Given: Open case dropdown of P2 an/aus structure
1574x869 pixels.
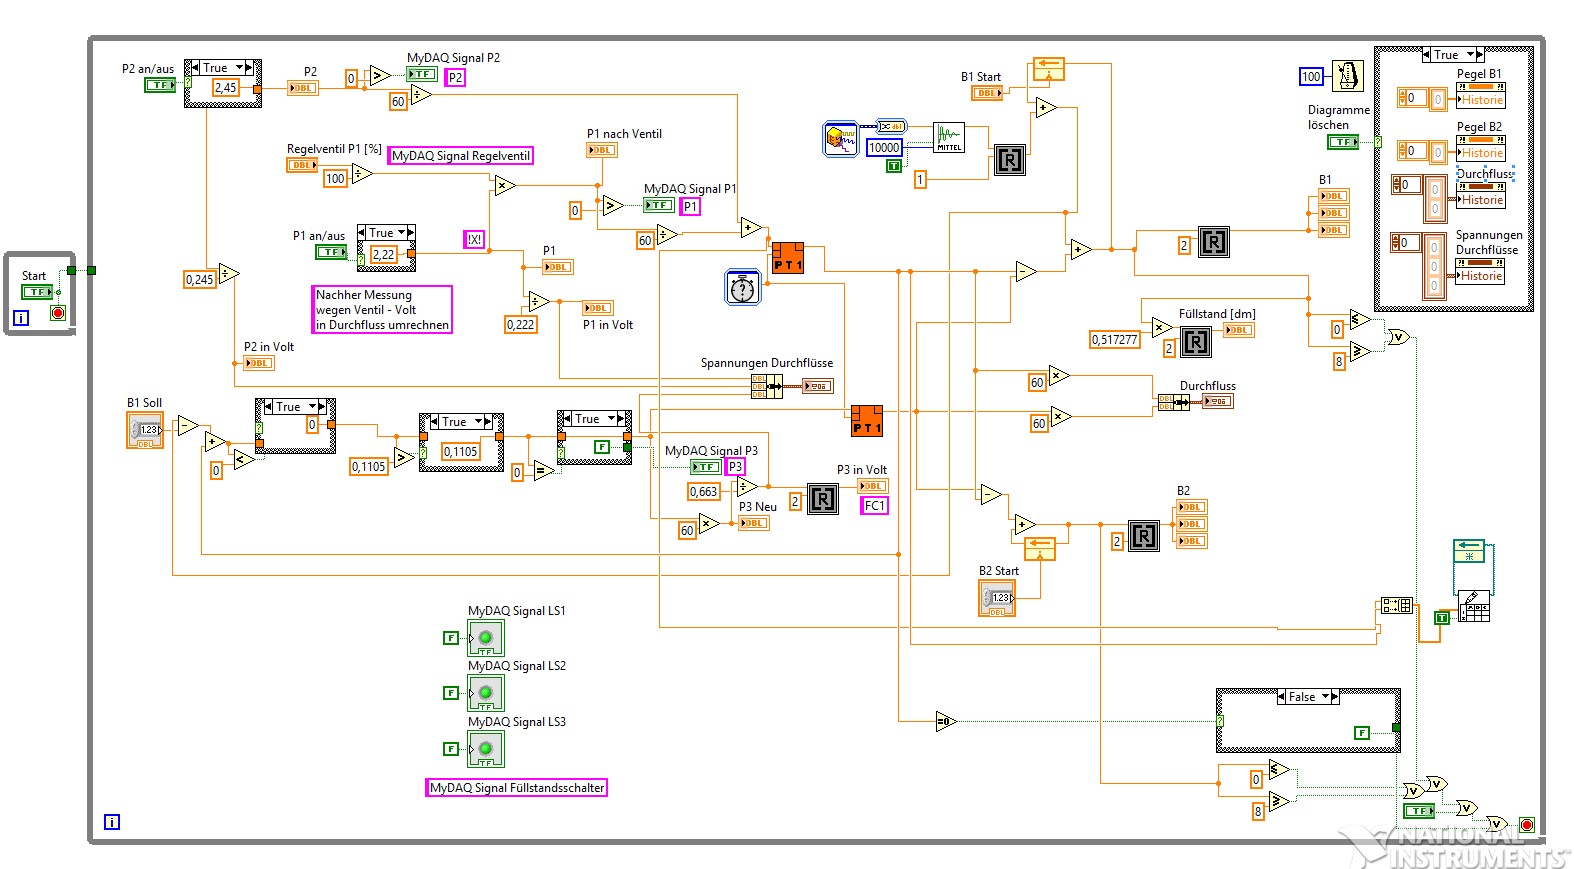Looking at the screenshot, I should coord(241,68).
